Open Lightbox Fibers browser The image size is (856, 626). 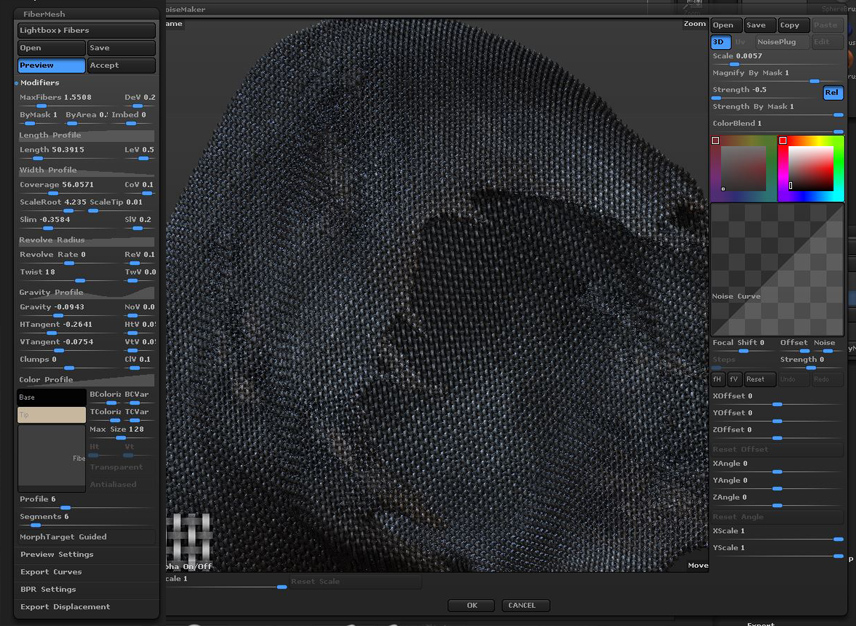click(86, 31)
